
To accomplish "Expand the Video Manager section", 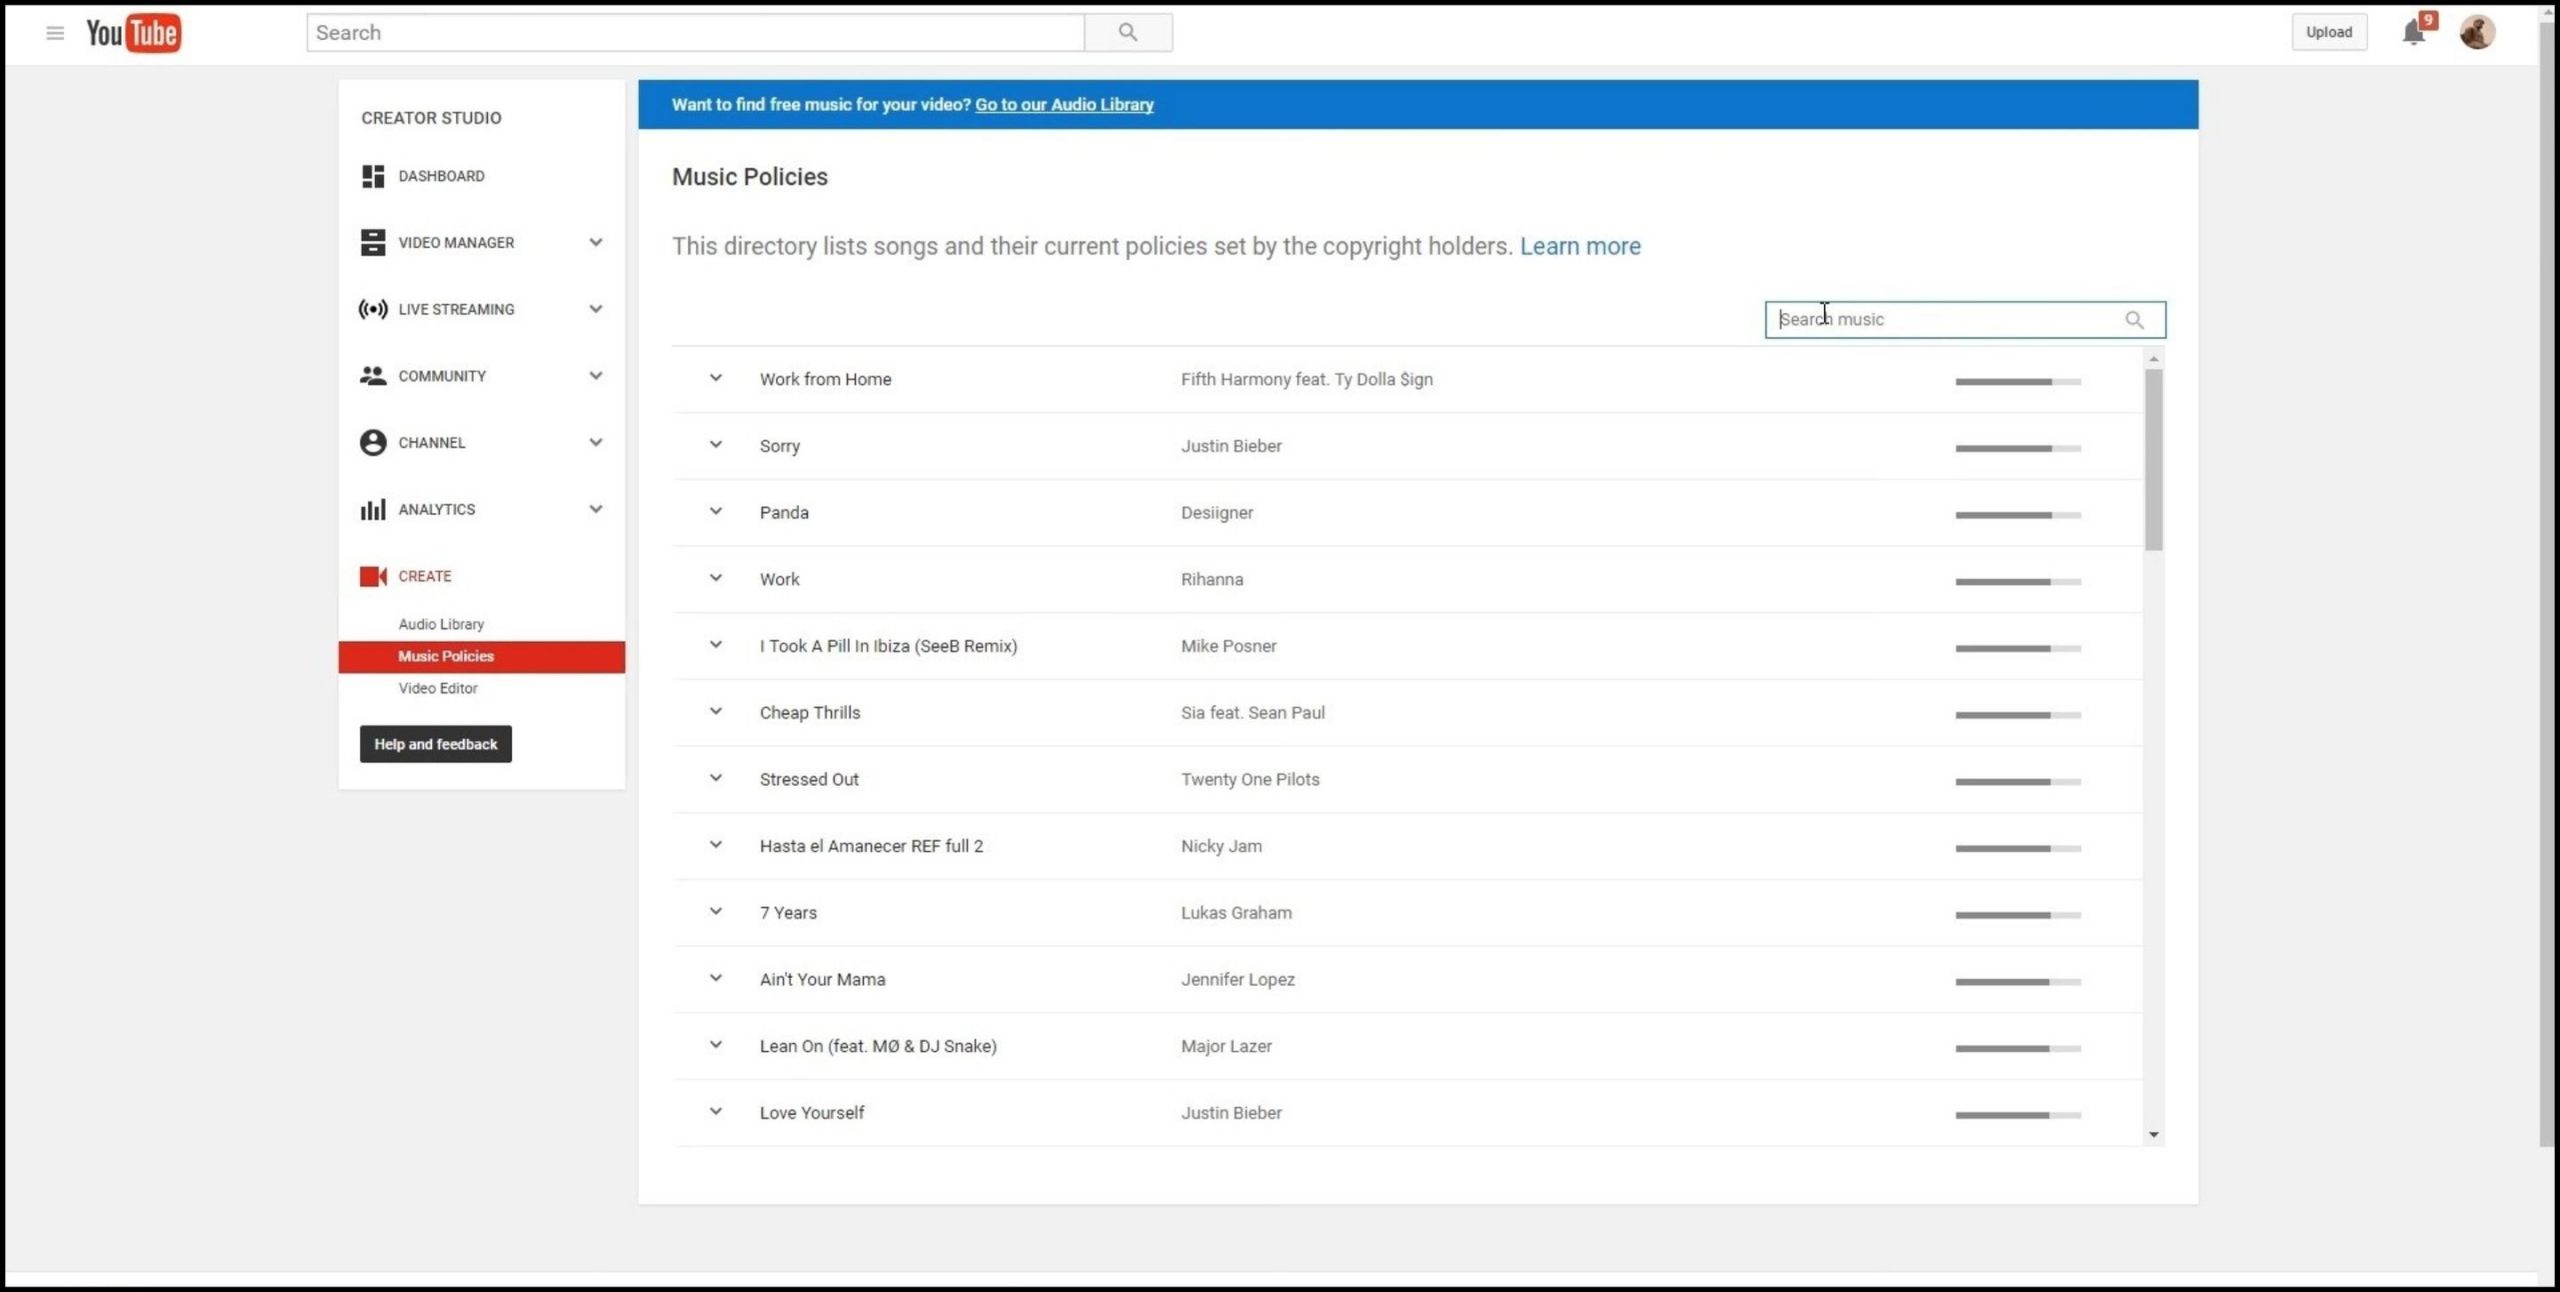I will click(595, 242).
